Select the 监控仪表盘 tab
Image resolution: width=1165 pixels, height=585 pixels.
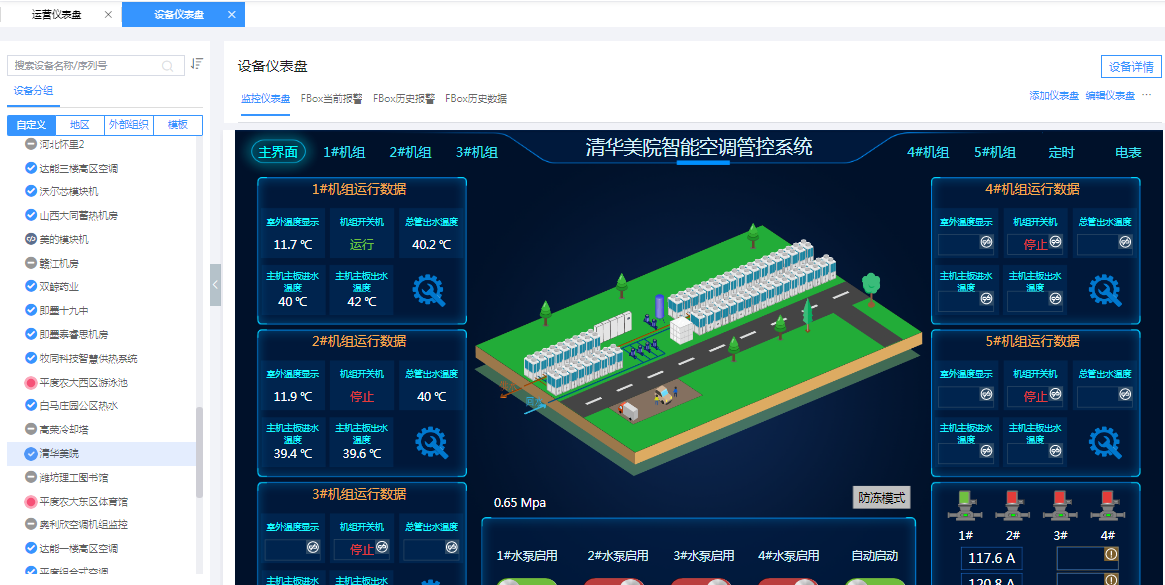tap(265, 98)
